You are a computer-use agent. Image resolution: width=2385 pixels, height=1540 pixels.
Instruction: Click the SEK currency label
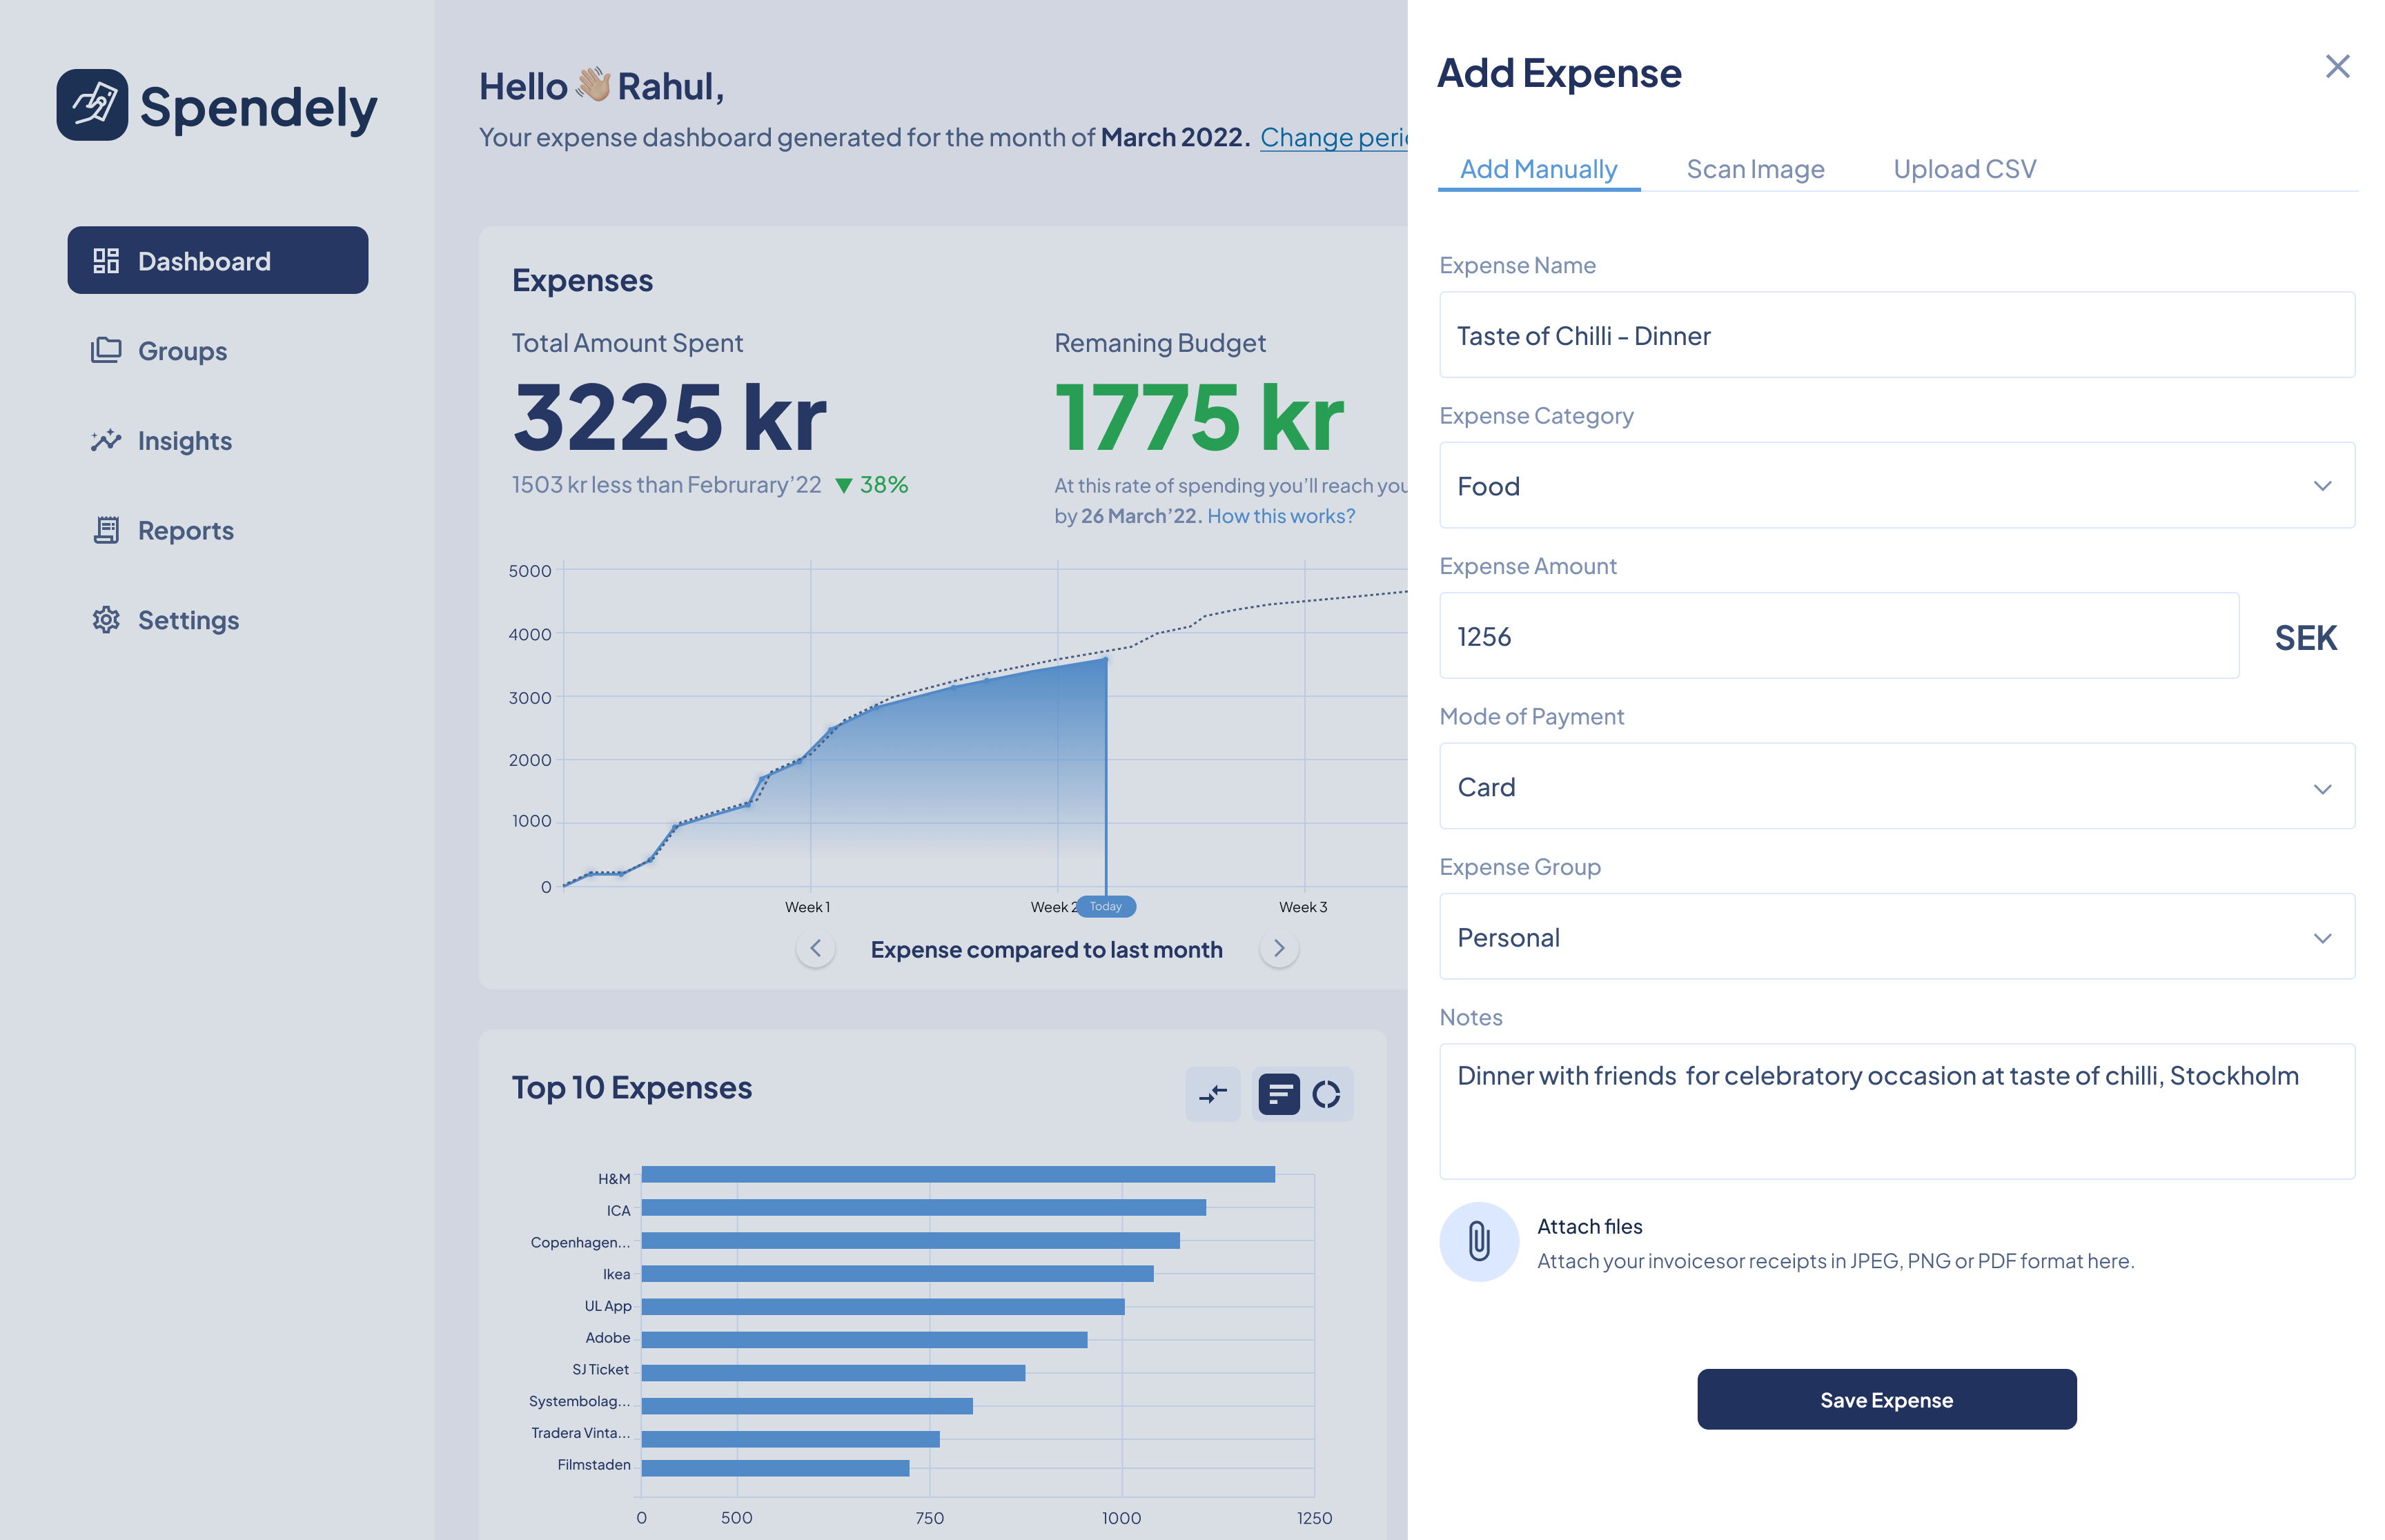(x=2305, y=638)
